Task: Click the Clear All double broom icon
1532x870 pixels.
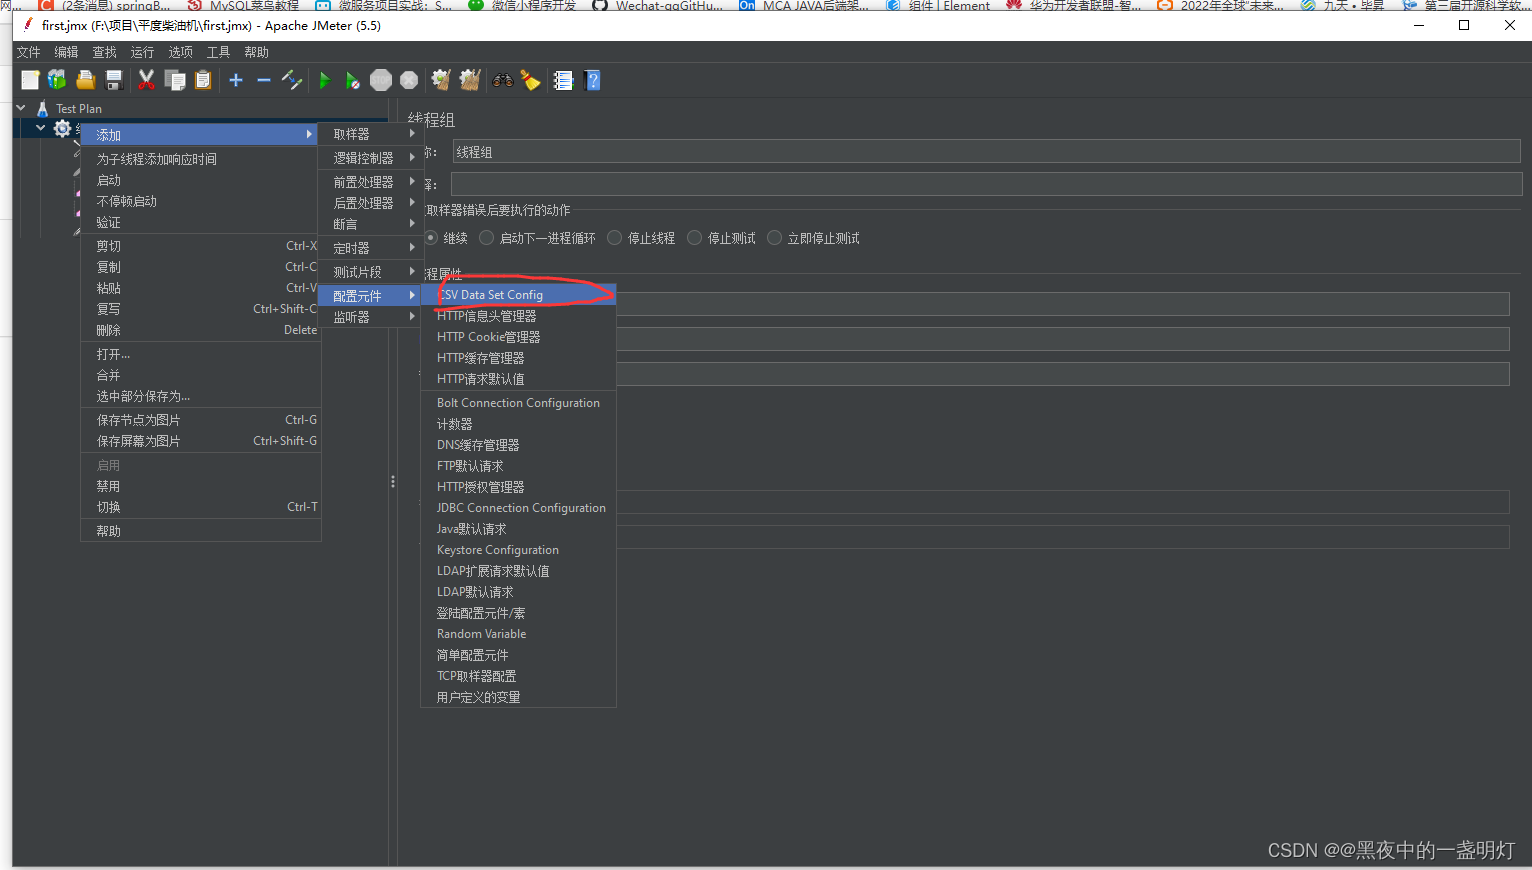Action: pos(470,80)
